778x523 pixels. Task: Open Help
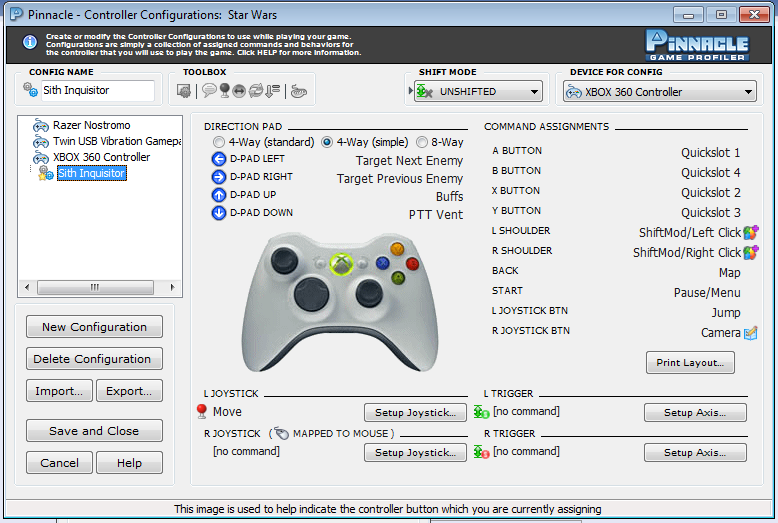tap(129, 463)
